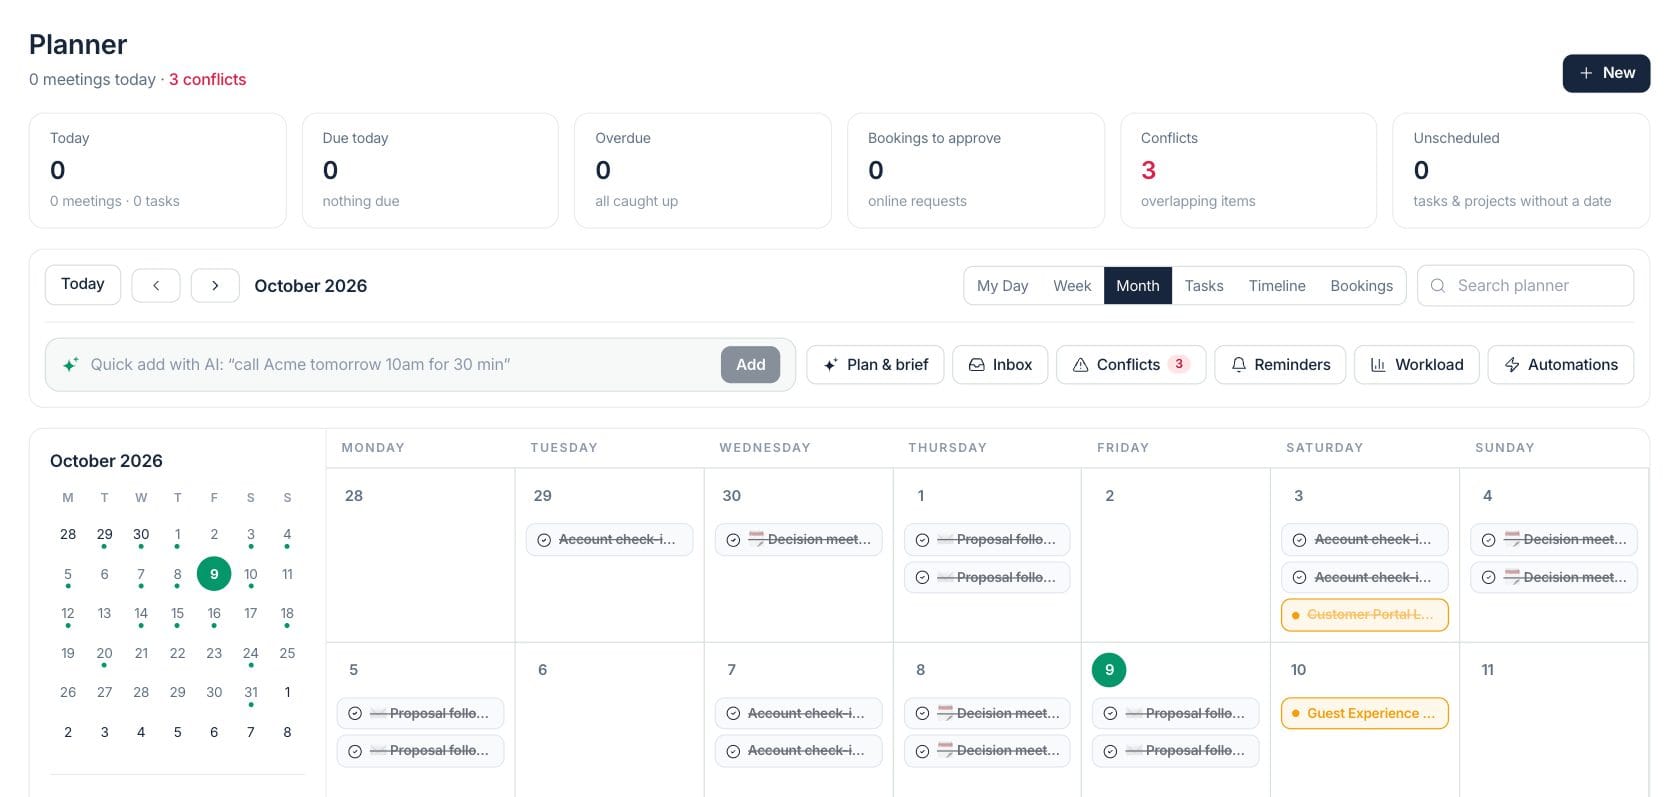1680x797 pixels.
Task: Click the bar chart icon on Workload
Action: pyautogui.click(x=1378, y=365)
